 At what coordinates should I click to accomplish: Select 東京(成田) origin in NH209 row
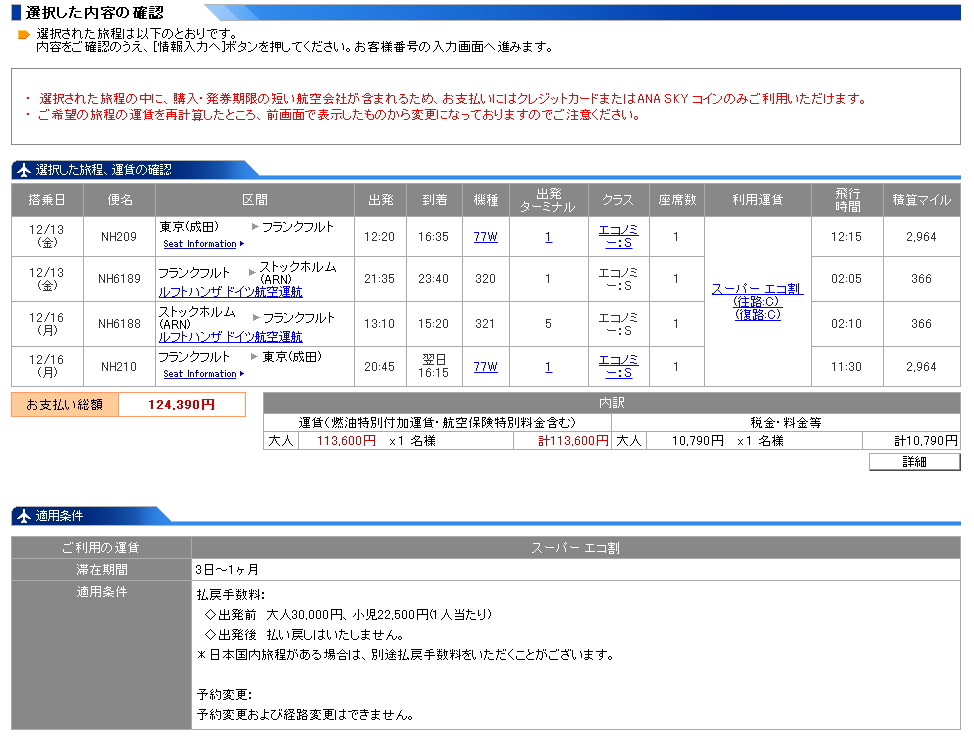189,227
